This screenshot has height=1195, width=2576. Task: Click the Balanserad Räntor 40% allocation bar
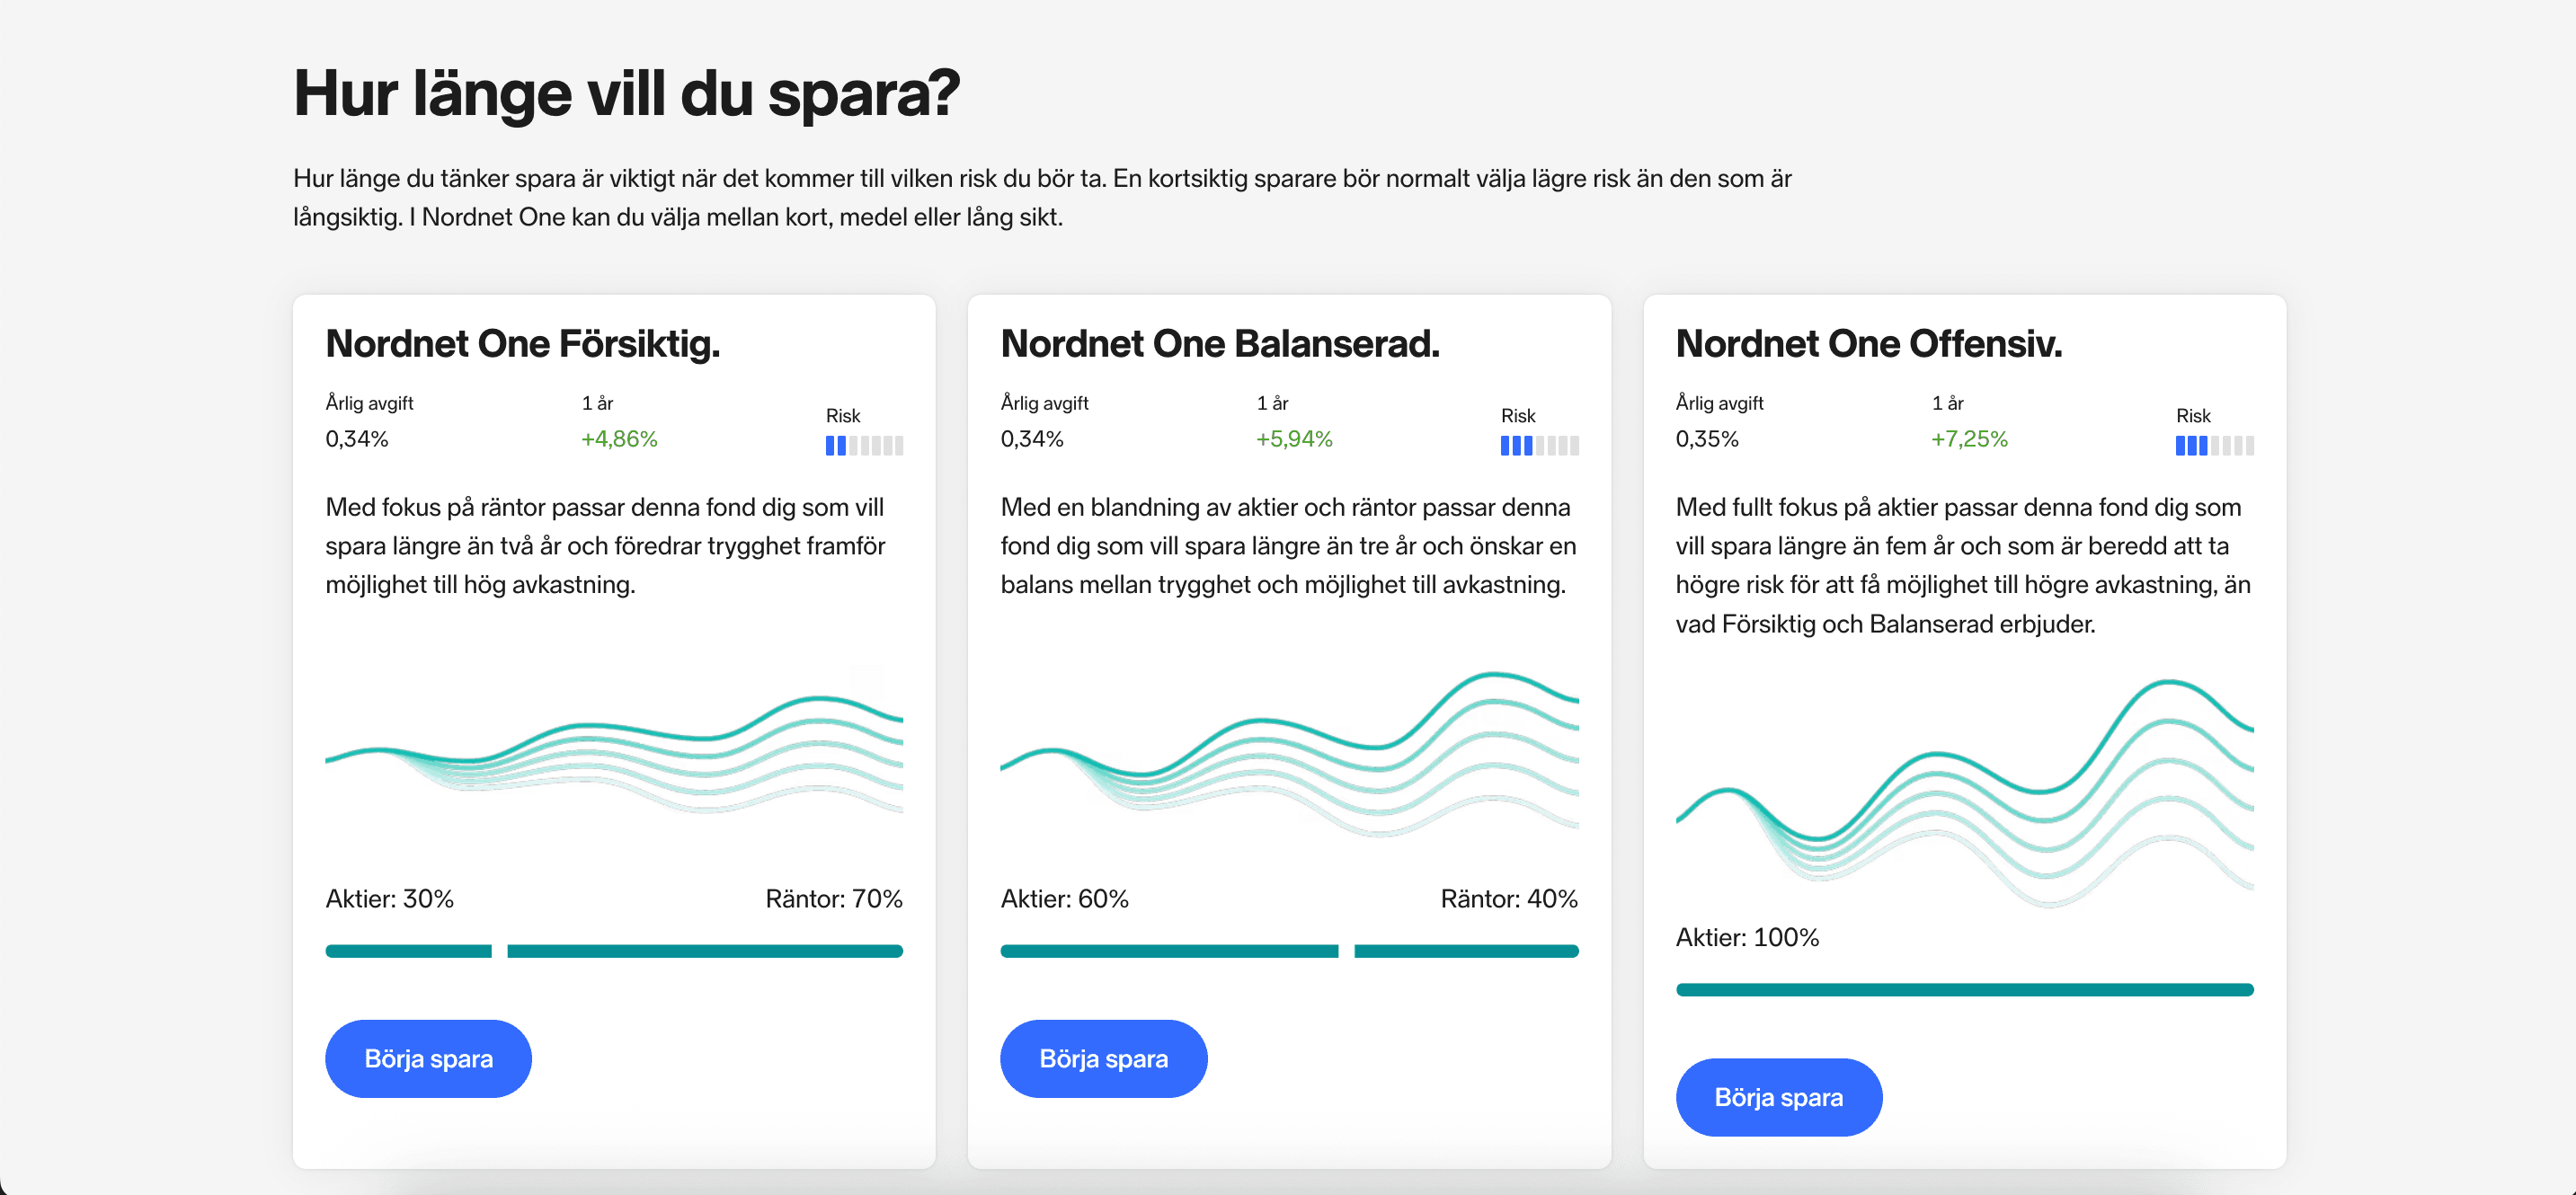tap(1466, 951)
